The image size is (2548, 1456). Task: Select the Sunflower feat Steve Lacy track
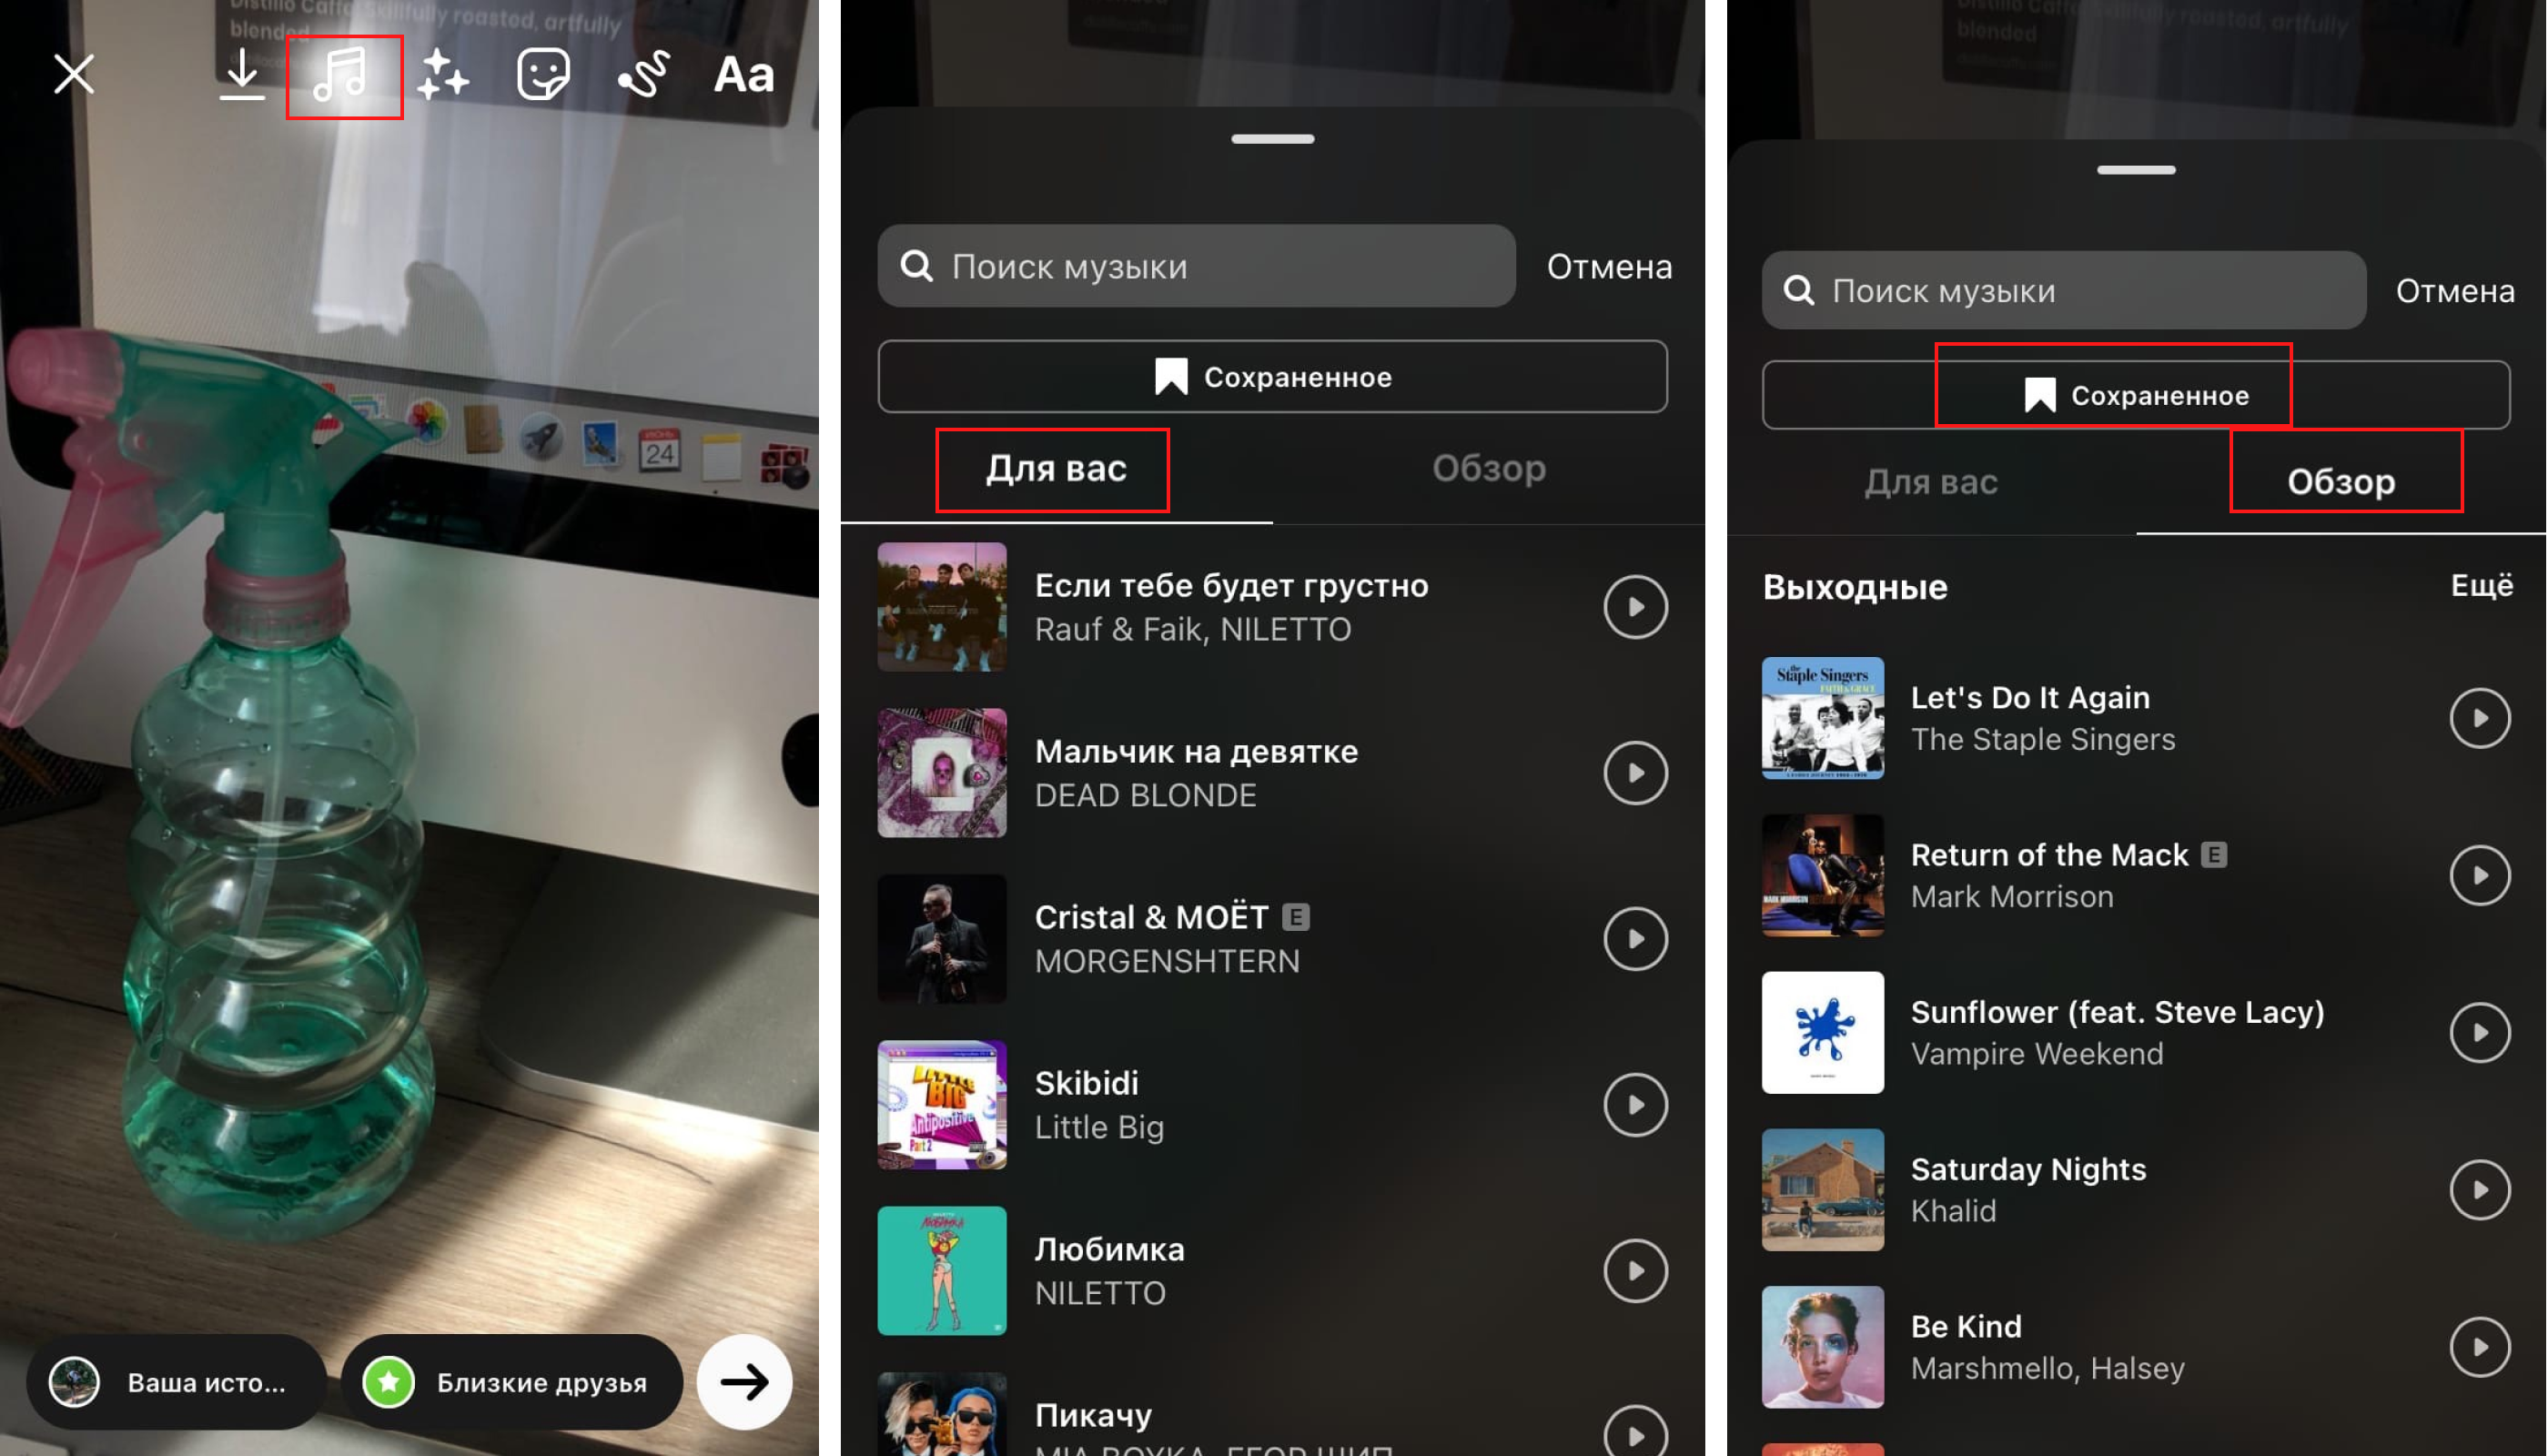(x=2118, y=1031)
